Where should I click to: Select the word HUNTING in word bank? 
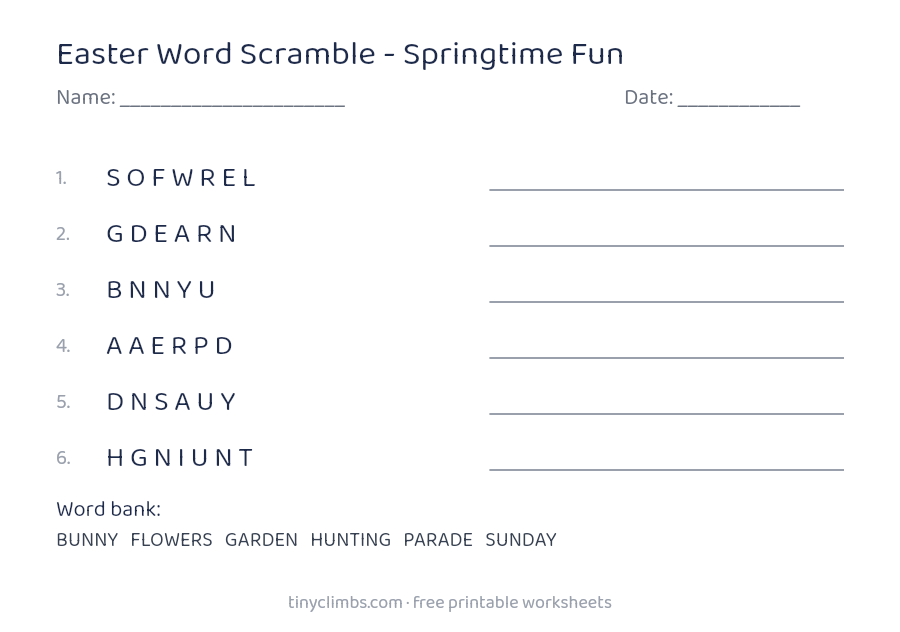pos(351,540)
